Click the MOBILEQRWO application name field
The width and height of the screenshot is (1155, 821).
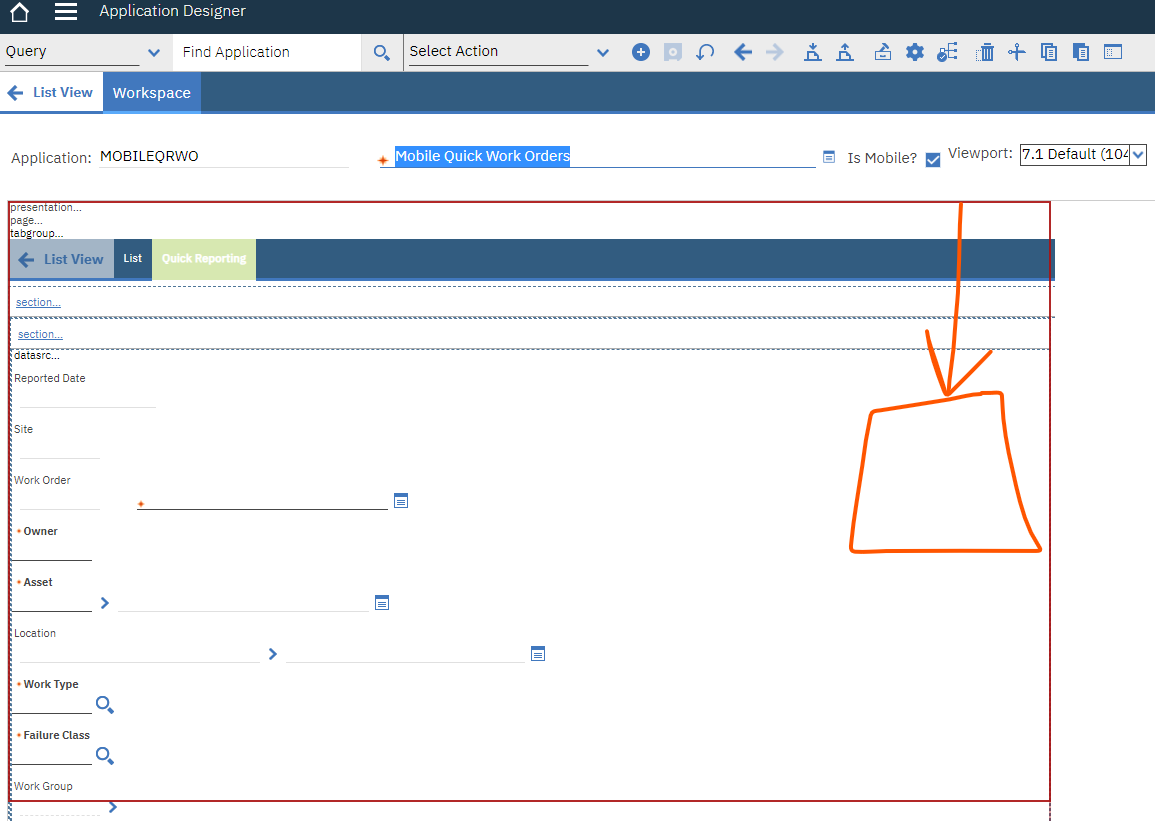coord(224,157)
